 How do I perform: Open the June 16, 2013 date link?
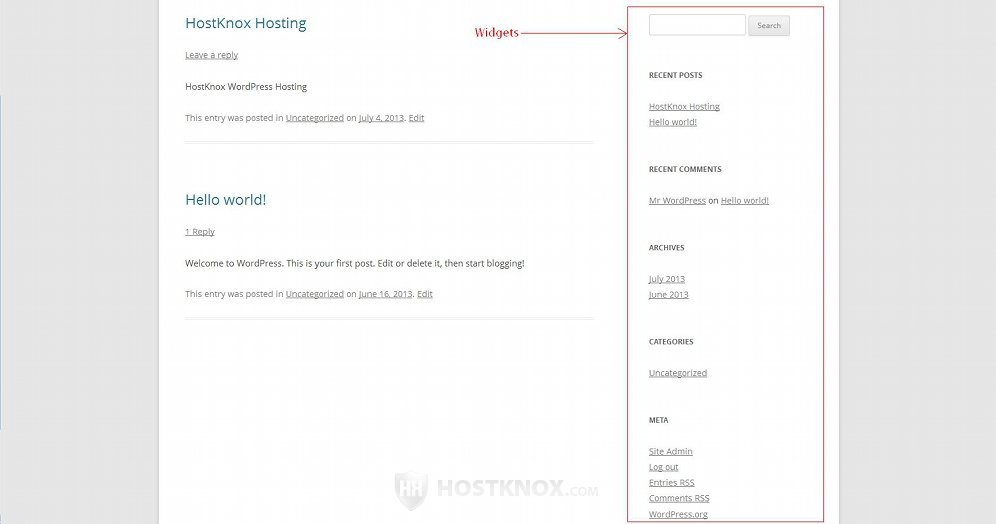(x=386, y=294)
